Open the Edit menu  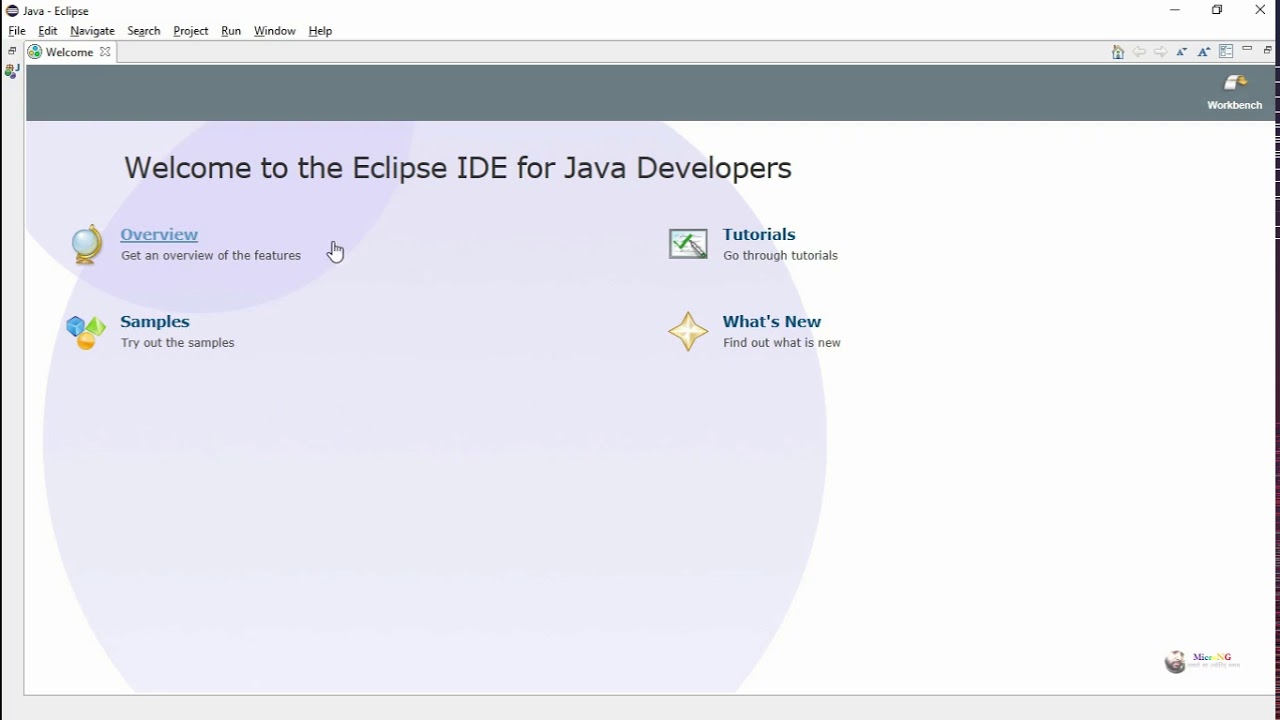click(48, 31)
